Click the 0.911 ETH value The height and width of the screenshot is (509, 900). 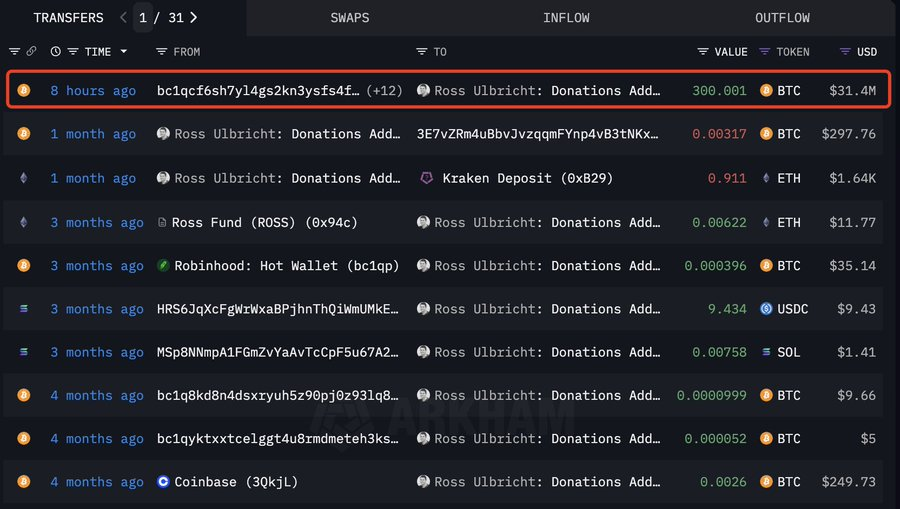coord(727,178)
